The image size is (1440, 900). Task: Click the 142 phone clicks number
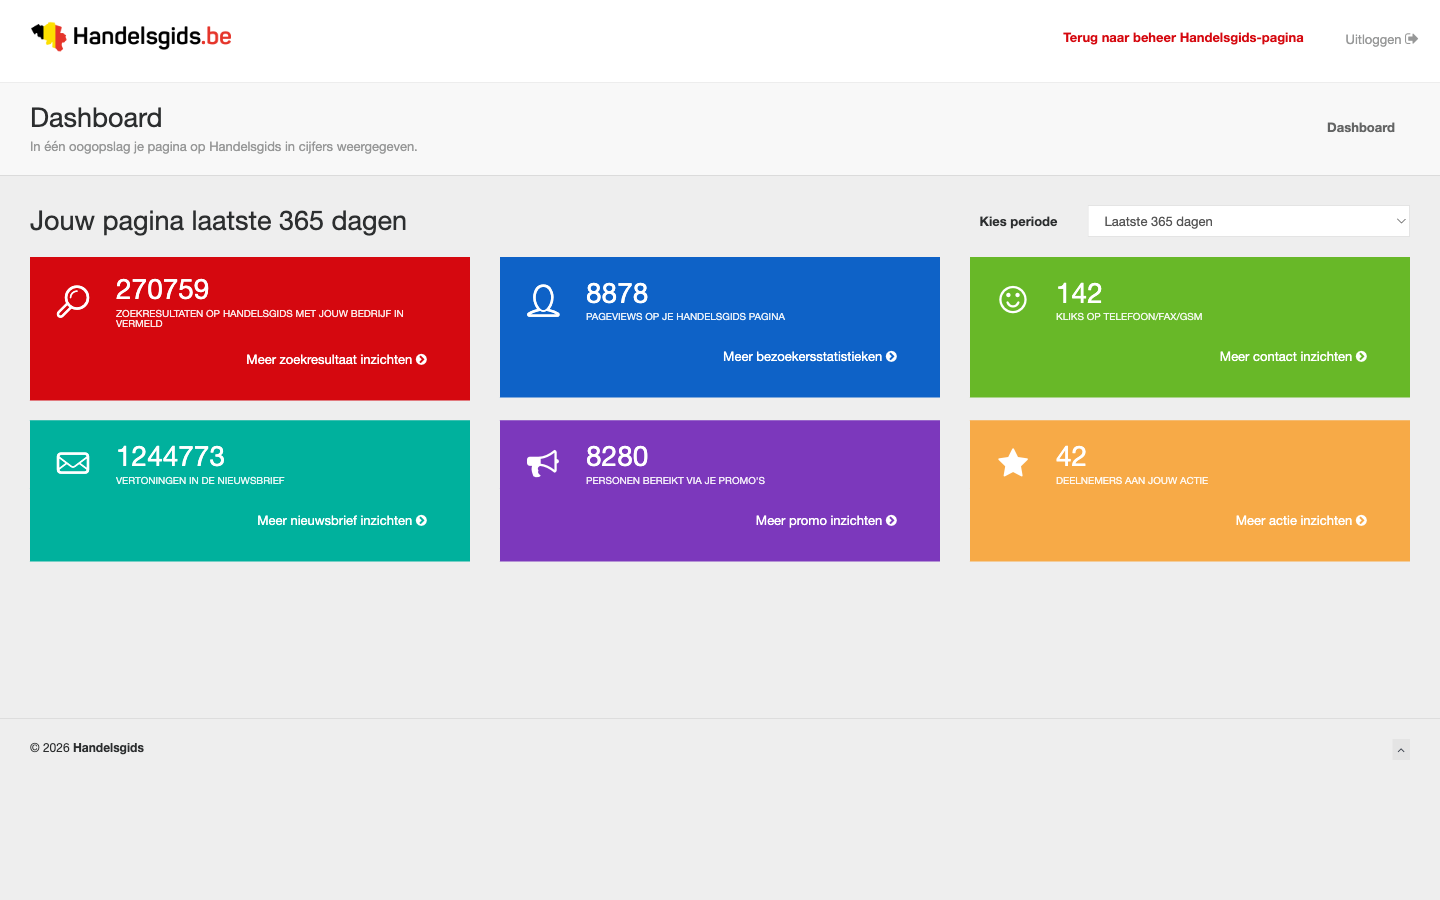(1079, 293)
